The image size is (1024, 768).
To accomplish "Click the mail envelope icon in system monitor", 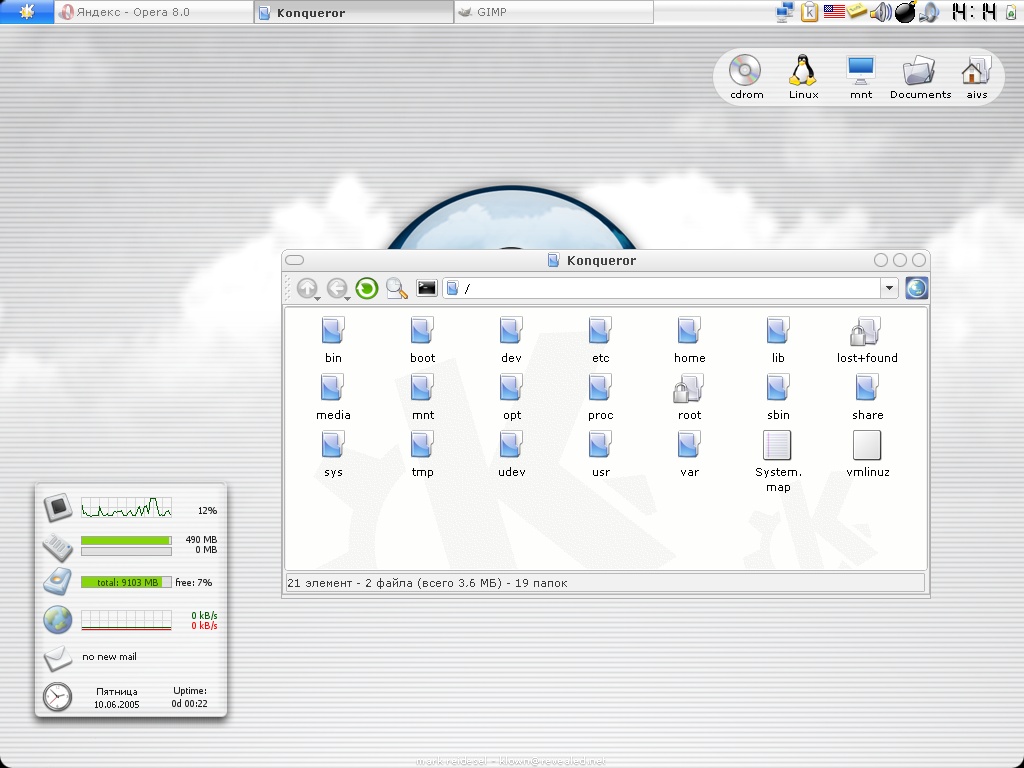I will tap(57, 658).
